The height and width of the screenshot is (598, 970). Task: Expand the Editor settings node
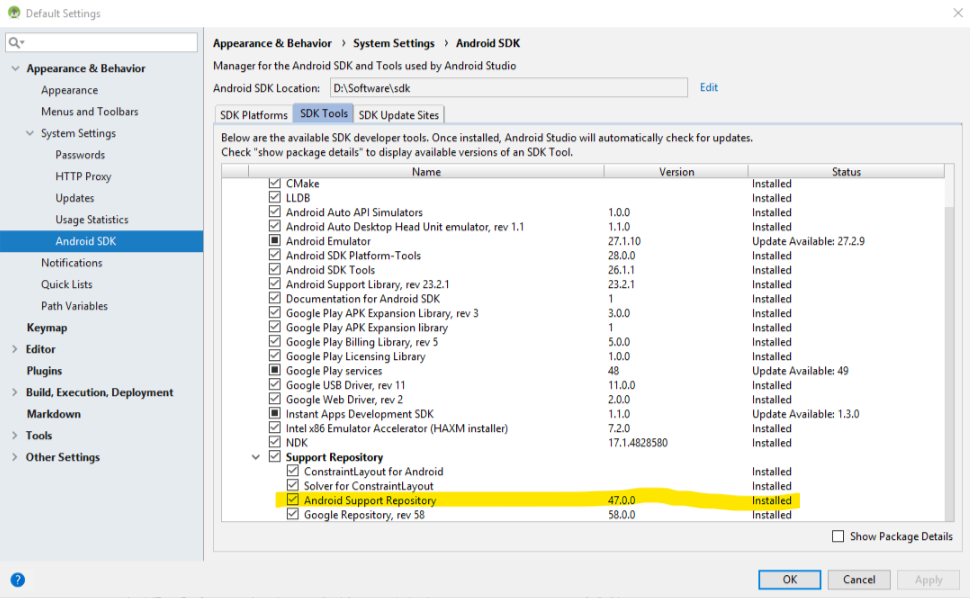[x=15, y=349]
